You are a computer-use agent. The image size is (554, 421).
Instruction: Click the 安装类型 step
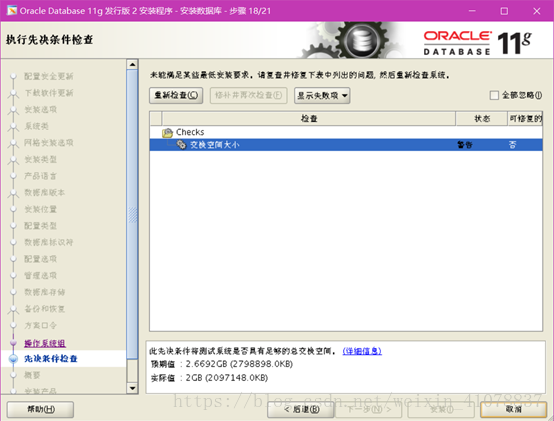[x=40, y=159]
